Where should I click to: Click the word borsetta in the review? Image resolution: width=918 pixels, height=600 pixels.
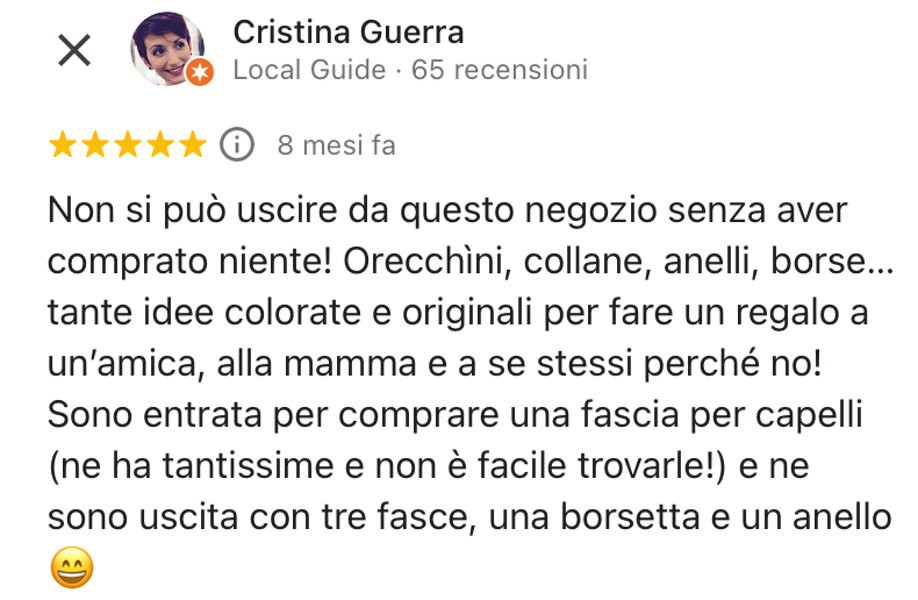click(x=682, y=516)
